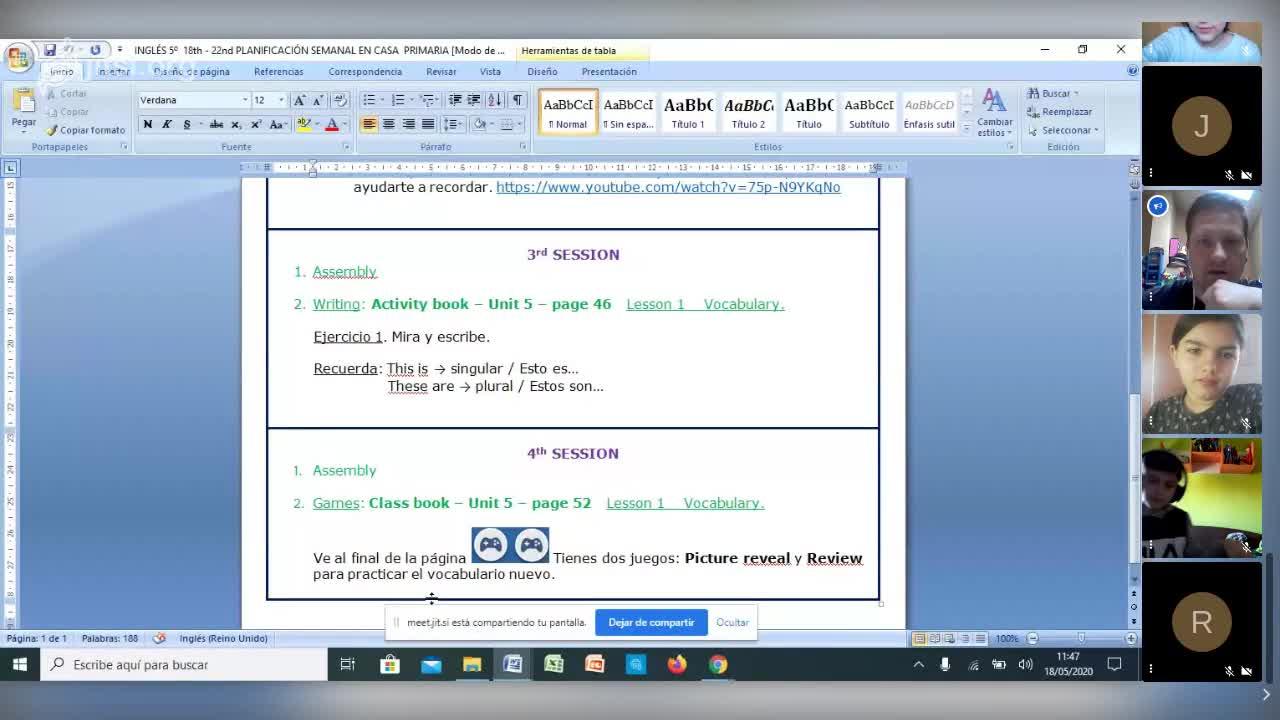Align text left
Screen dimensions: 1280x720
[x=369, y=125]
